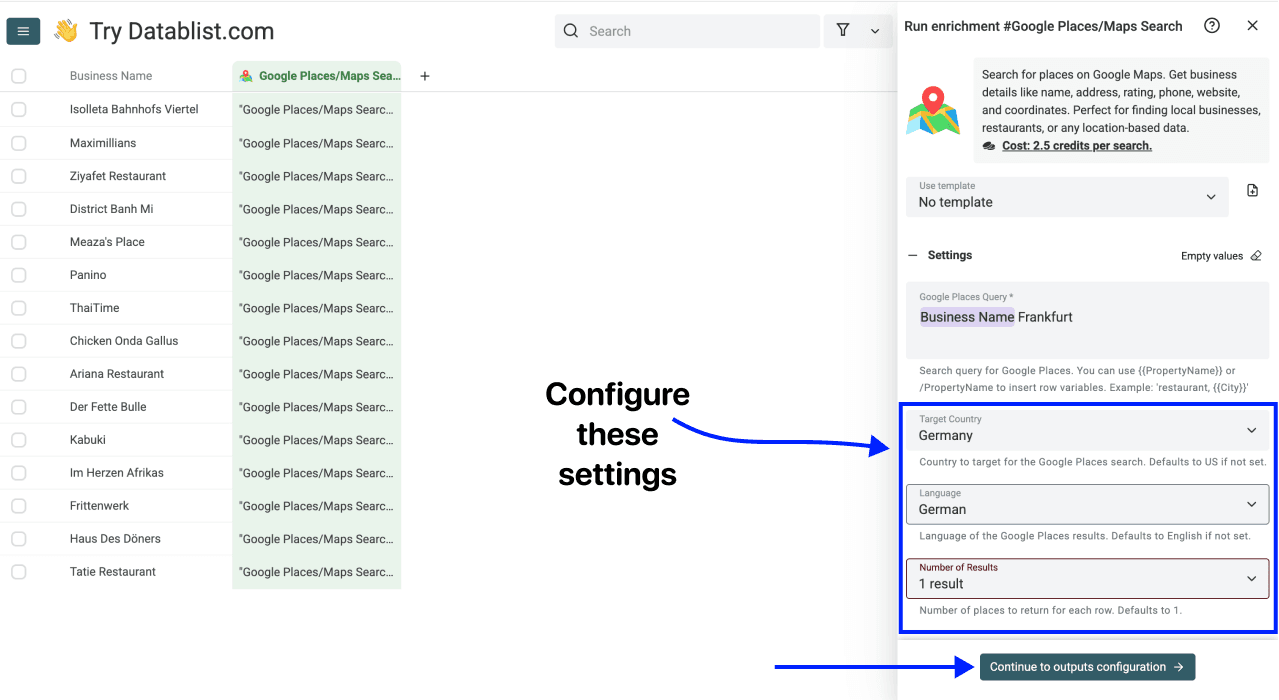
Task: Click the Google Places icon in the column header
Action: (245, 75)
